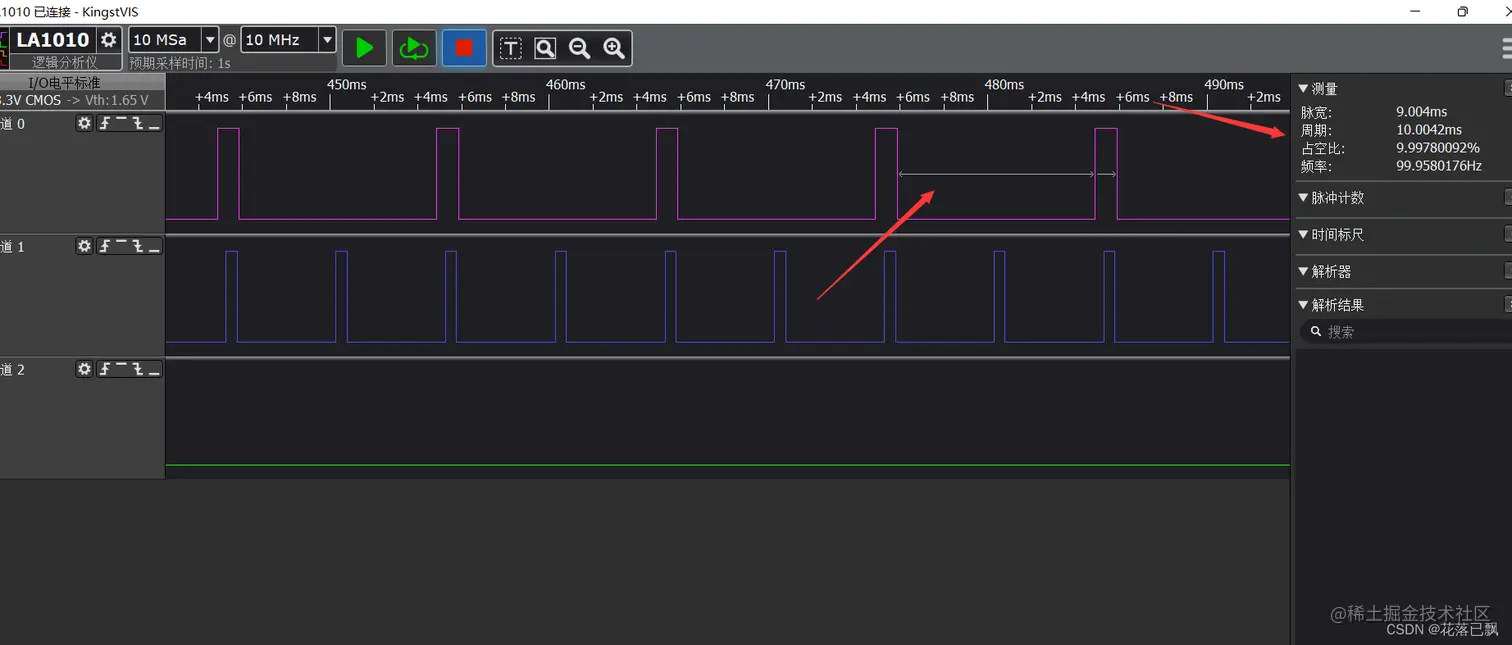Collapse the 脉冲计数 pulse count section

coord(1303,198)
